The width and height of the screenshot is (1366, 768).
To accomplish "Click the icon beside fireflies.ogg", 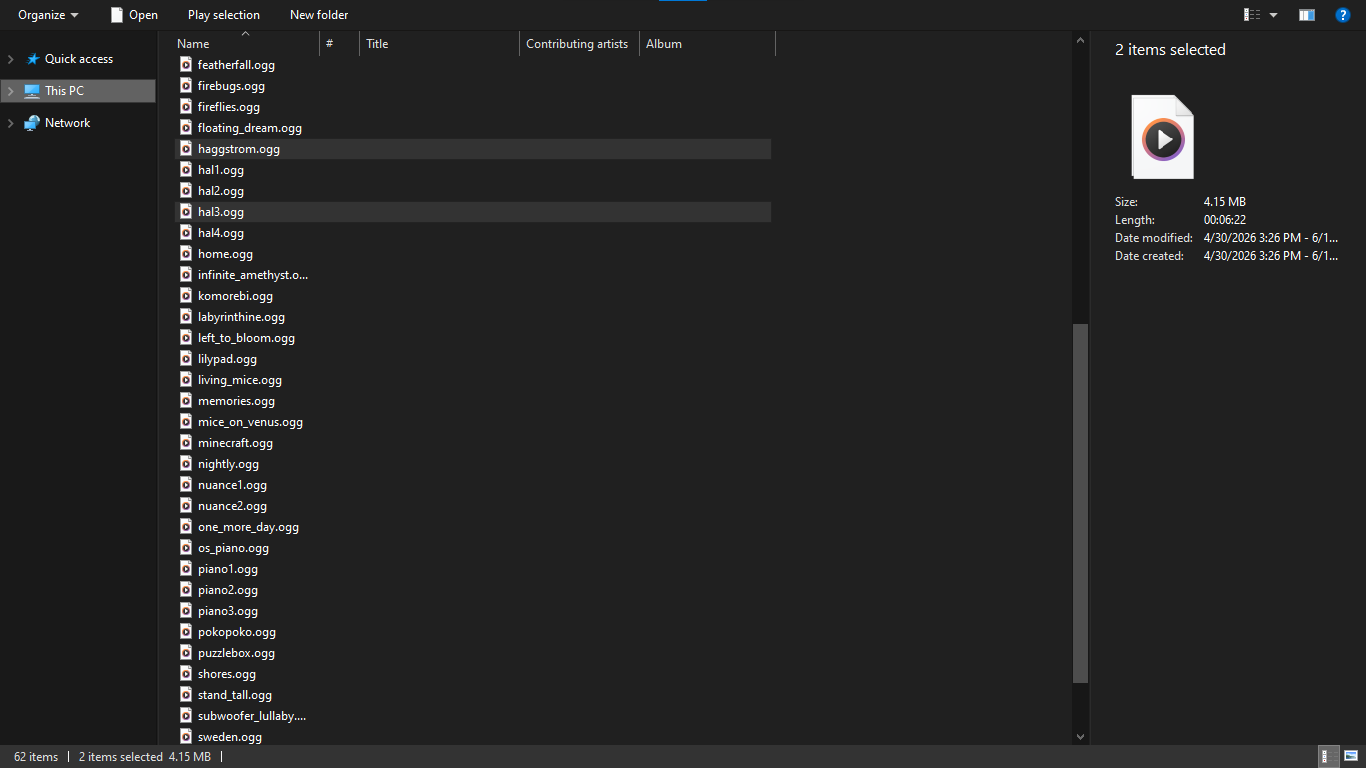I will tap(186, 106).
